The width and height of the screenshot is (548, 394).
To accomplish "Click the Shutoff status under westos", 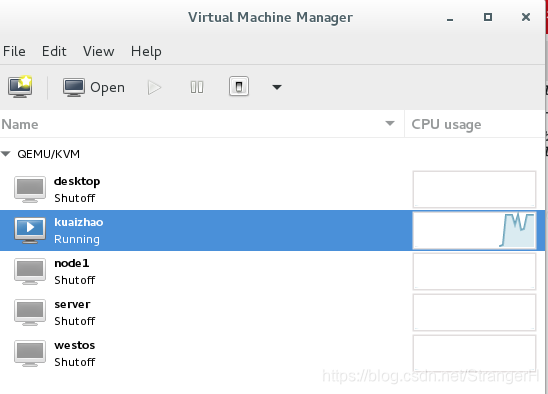I will pos(74,362).
